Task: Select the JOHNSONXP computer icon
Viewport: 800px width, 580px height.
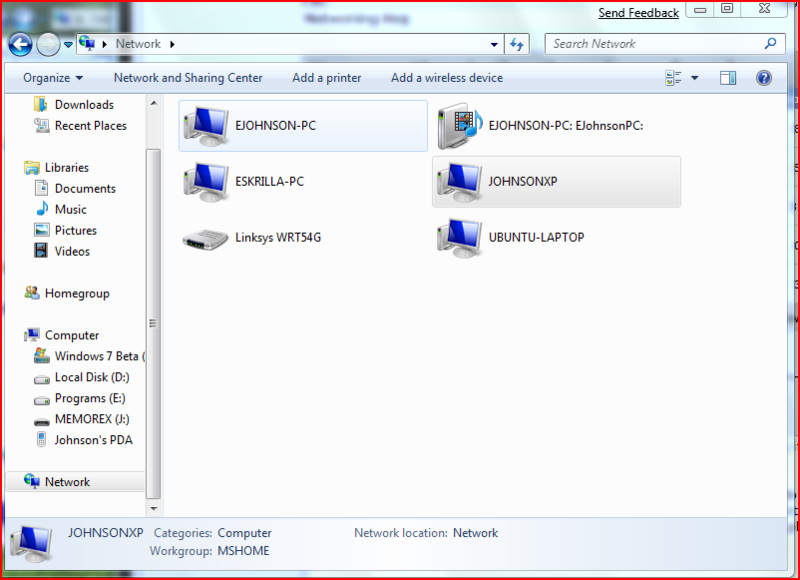Action: (459, 182)
